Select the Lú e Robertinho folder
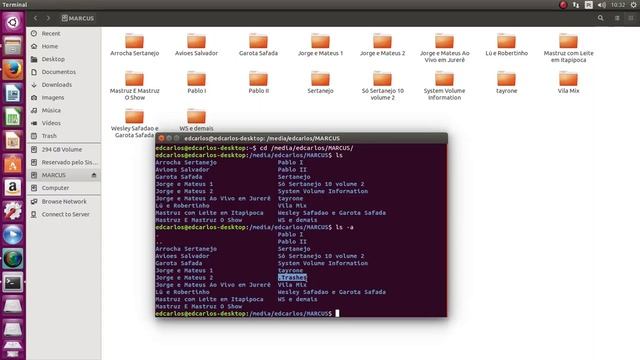 click(x=507, y=45)
